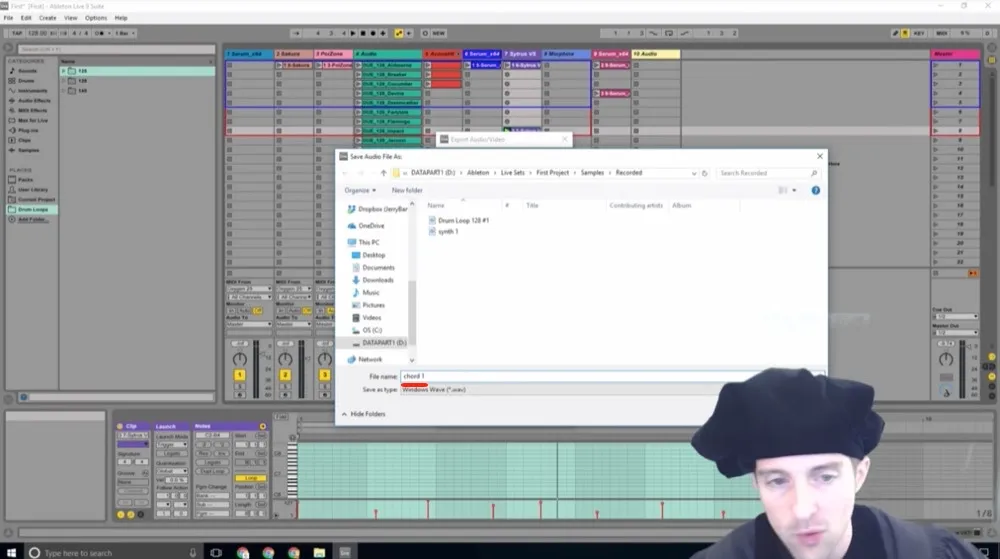Select MIDI Effects category in browser

tap(33, 110)
